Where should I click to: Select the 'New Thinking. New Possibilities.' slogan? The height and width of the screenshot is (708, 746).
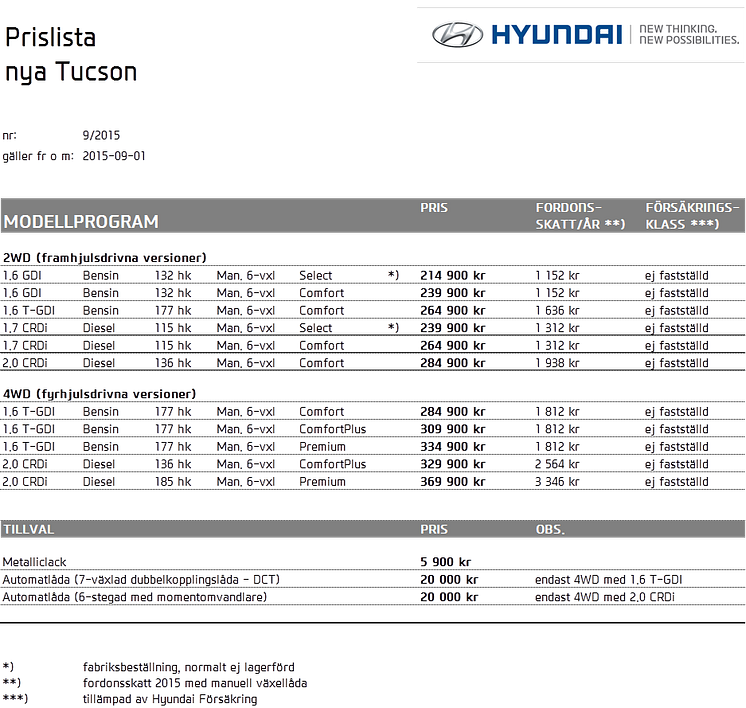pos(689,35)
